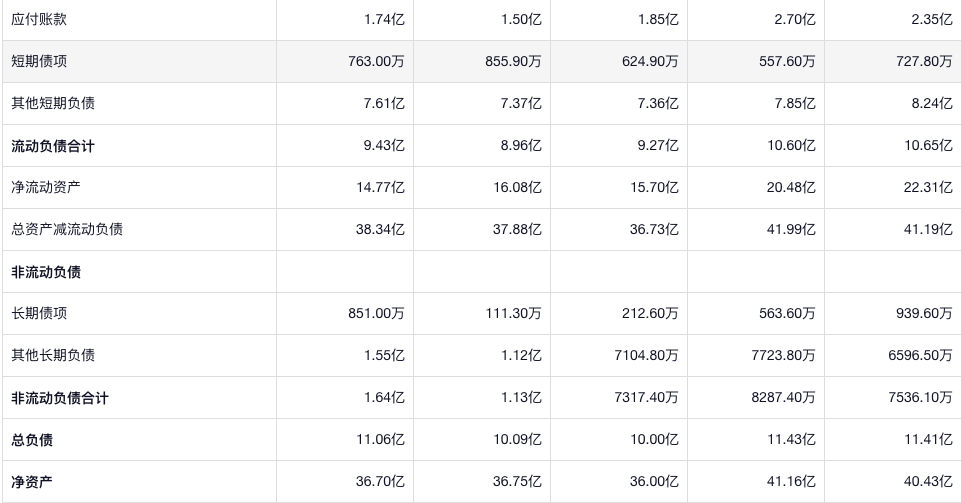The height and width of the screenshot is (503, 961).
Task: Select the 非流动负债合计 row header
Action: tap(60, 398)
